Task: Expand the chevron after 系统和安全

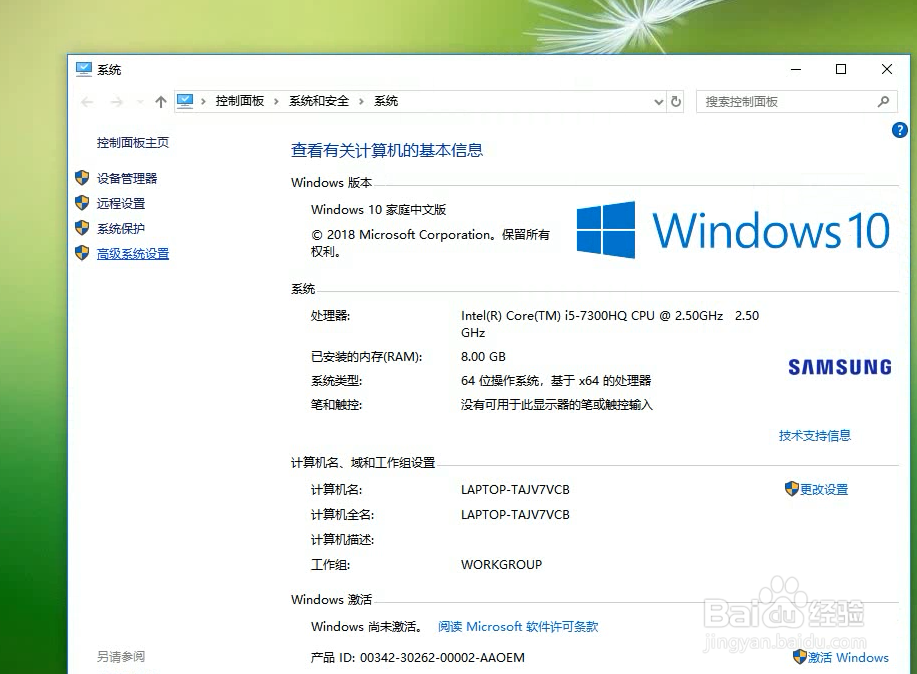Action: pyautogui.click(x=361, y=102)
